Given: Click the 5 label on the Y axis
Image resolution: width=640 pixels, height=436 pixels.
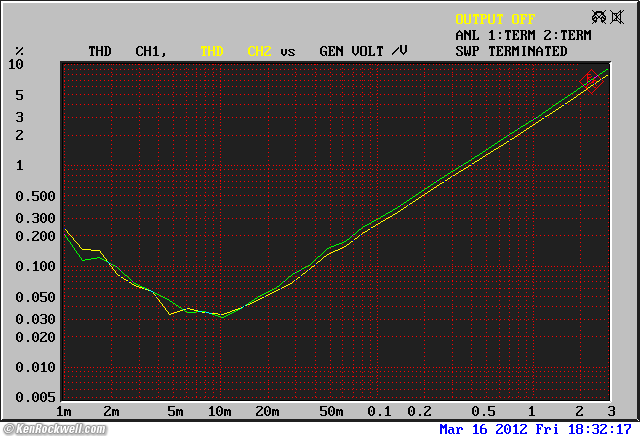Looking at the screenshot, I should (19, 96).
